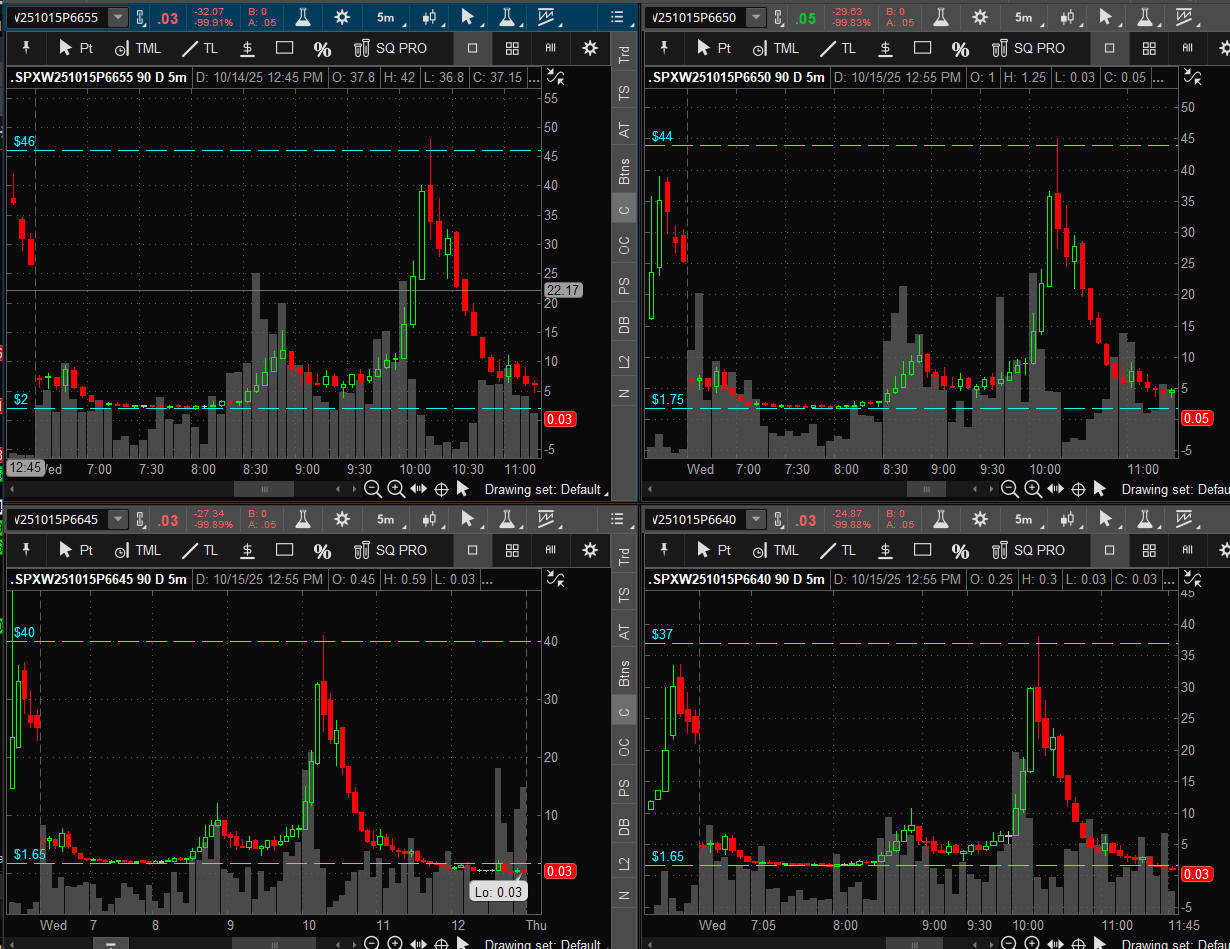The height and width of the screenshot is (949, 1230).
Task: Open the TS side tab on the upper panel
Action: (625, 92)
